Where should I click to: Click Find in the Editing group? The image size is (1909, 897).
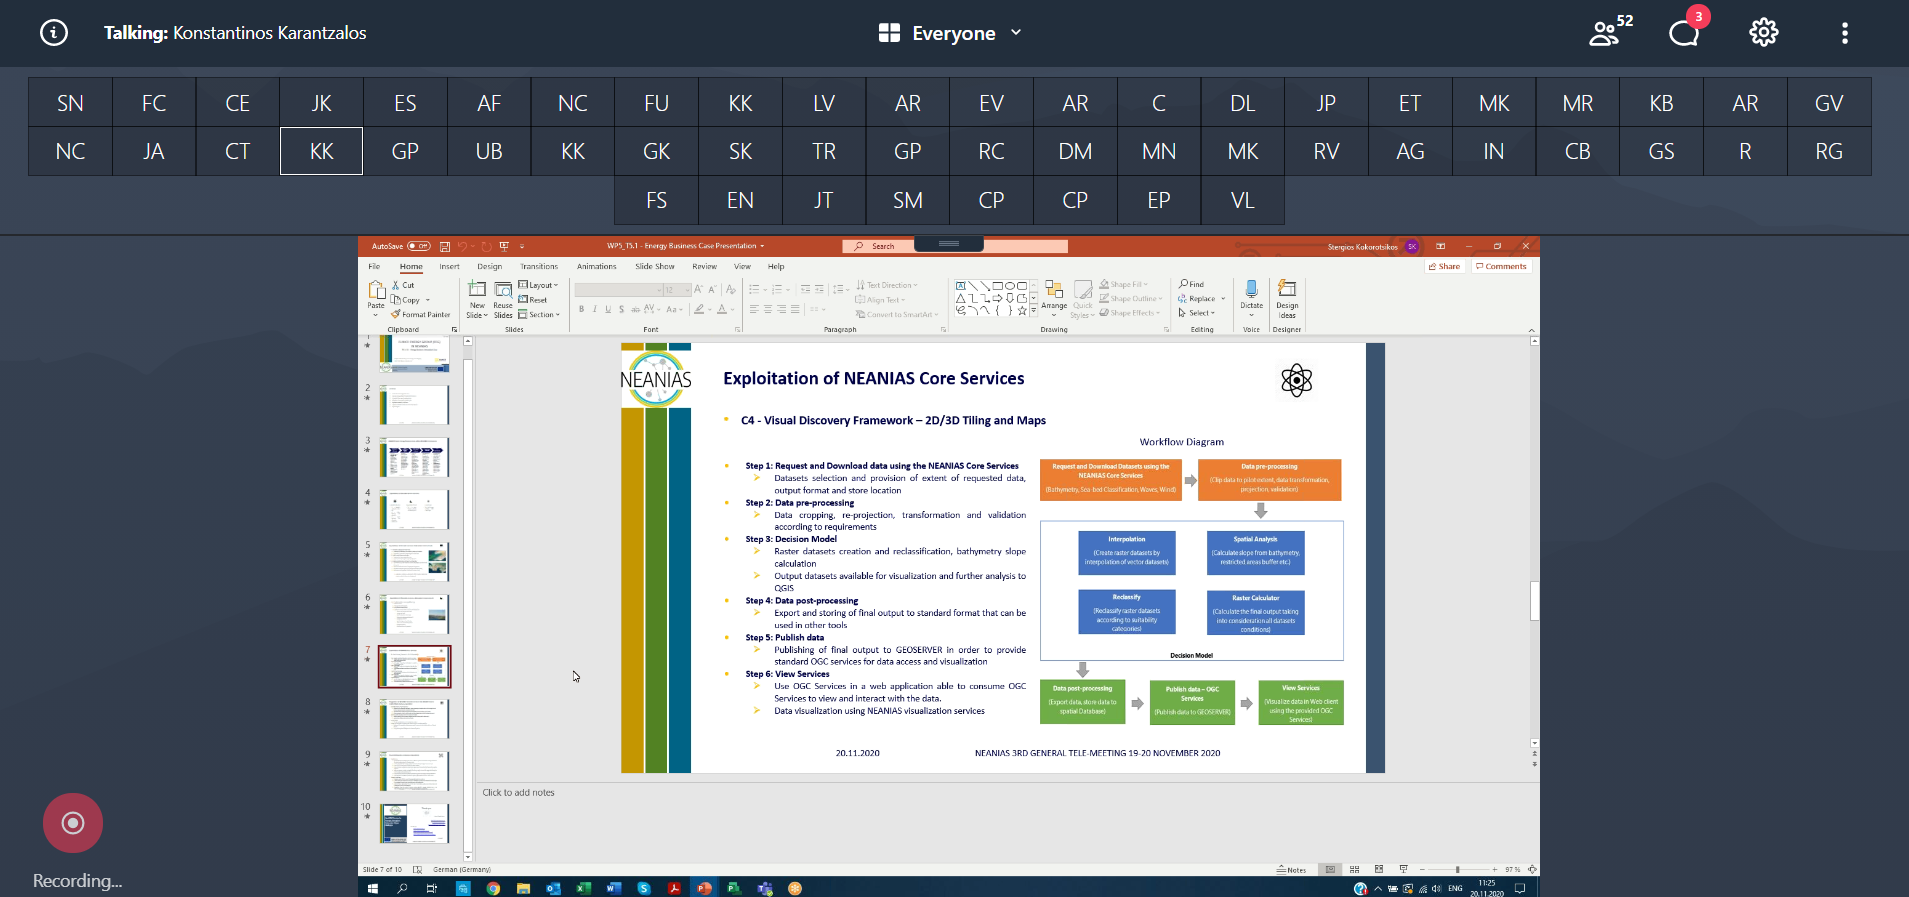point(1192,284)
